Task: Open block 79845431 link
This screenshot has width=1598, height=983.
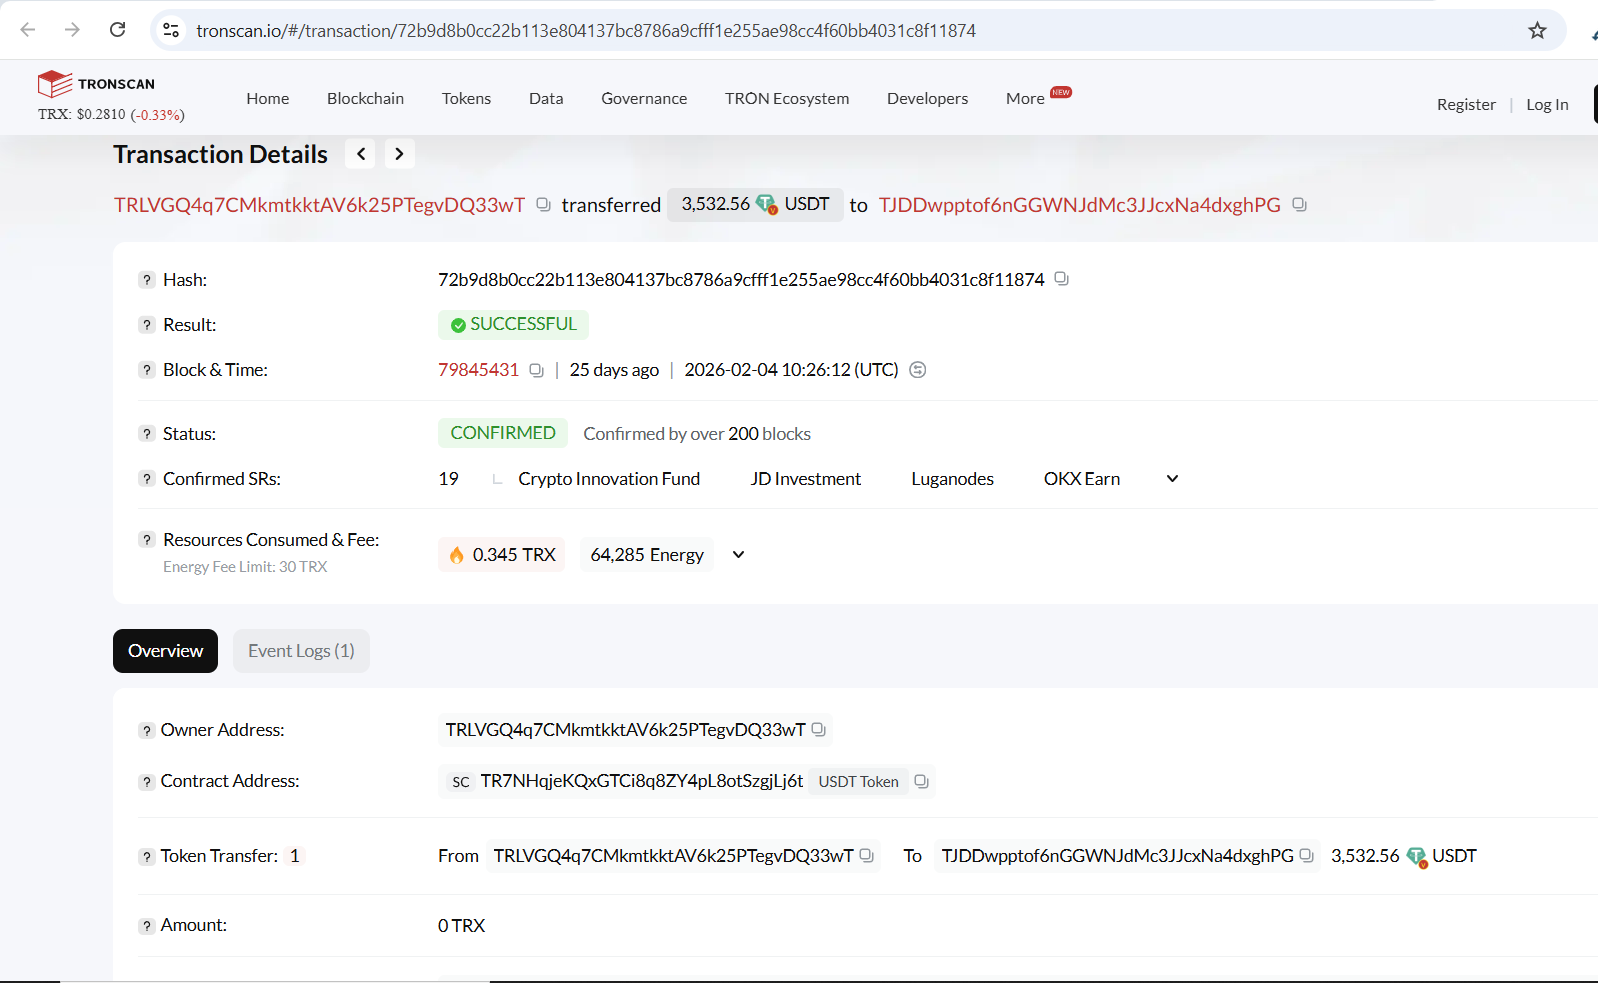Action: coord(478,370)
